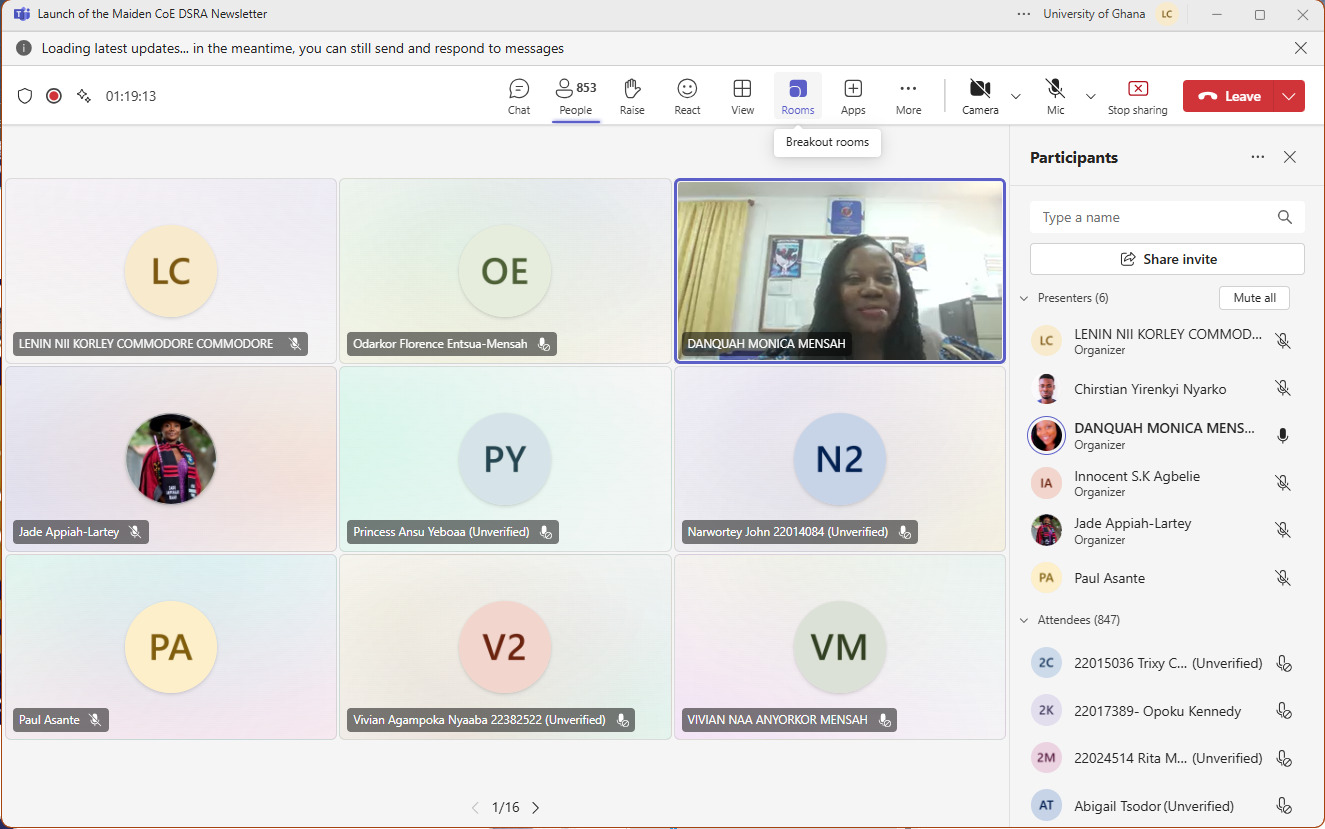
Task: Turn on the Camera
Action: pos(980,96)
